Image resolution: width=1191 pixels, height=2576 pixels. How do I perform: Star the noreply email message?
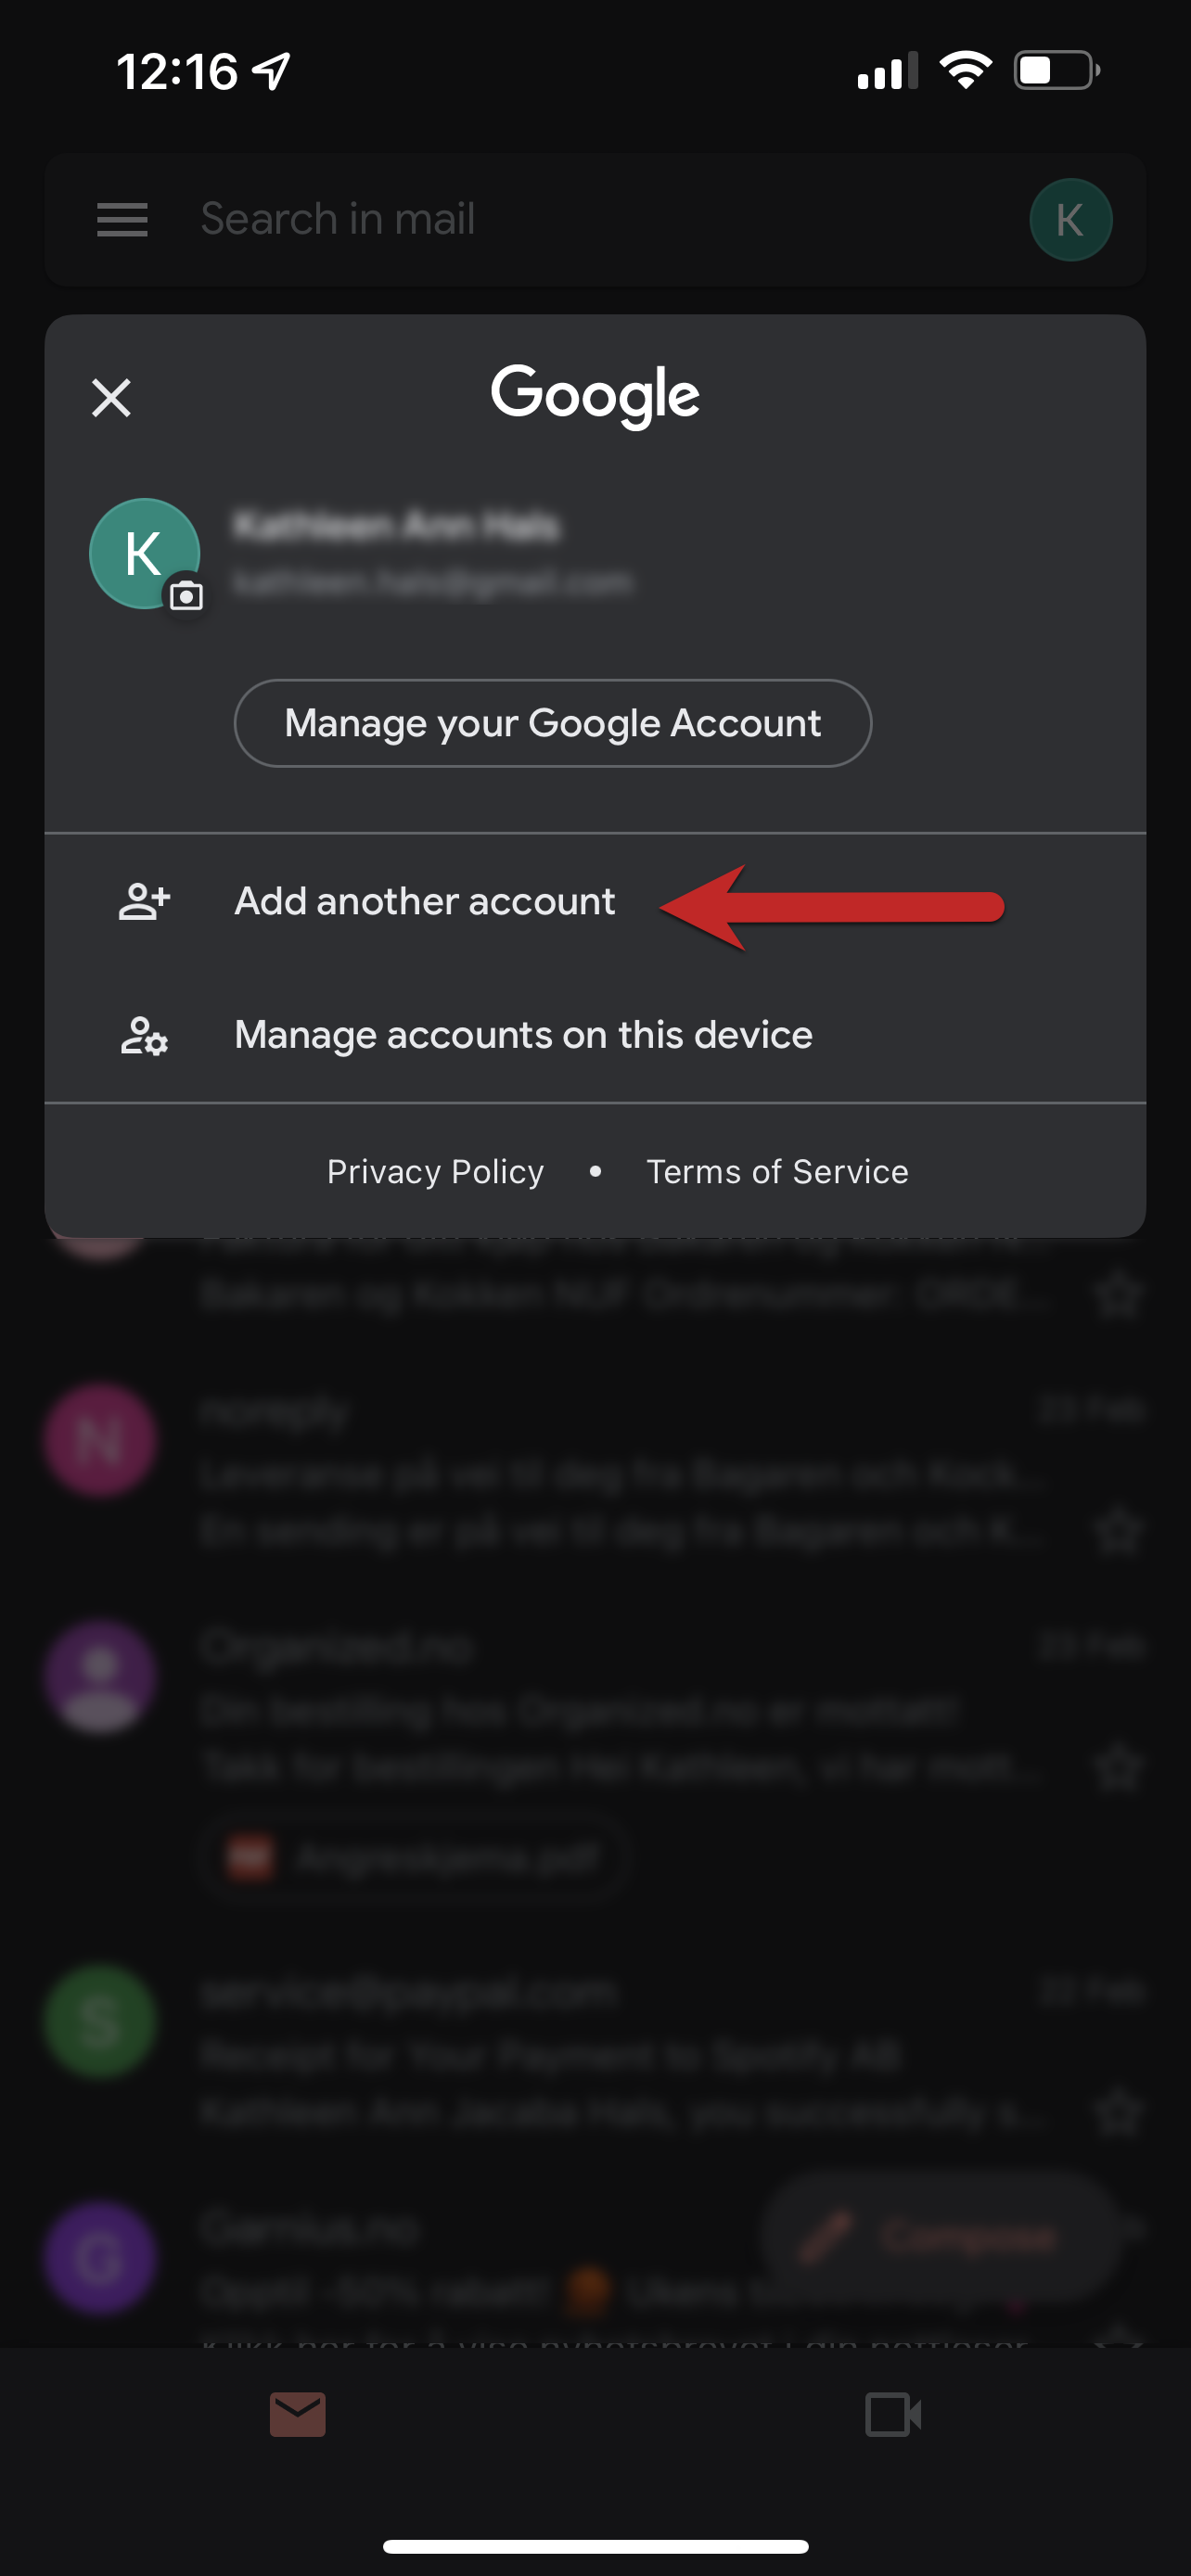1120,1532
